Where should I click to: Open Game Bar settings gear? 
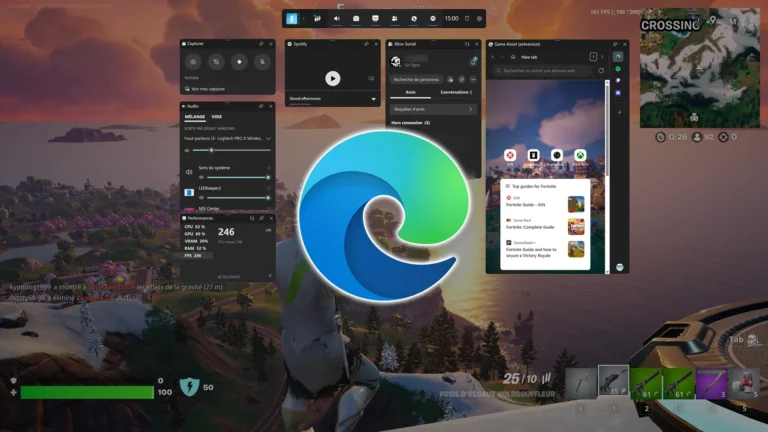[x=479, y=18]
